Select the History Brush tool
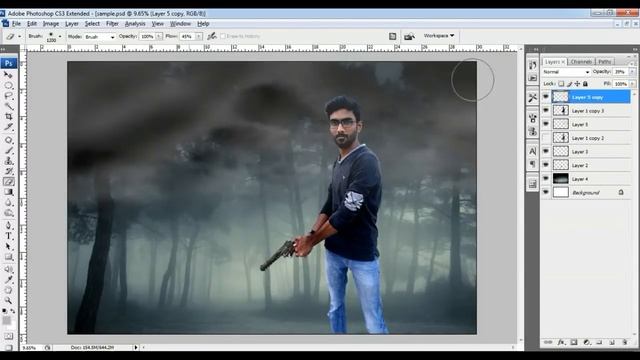640x360 pixels. coord(8,171)
